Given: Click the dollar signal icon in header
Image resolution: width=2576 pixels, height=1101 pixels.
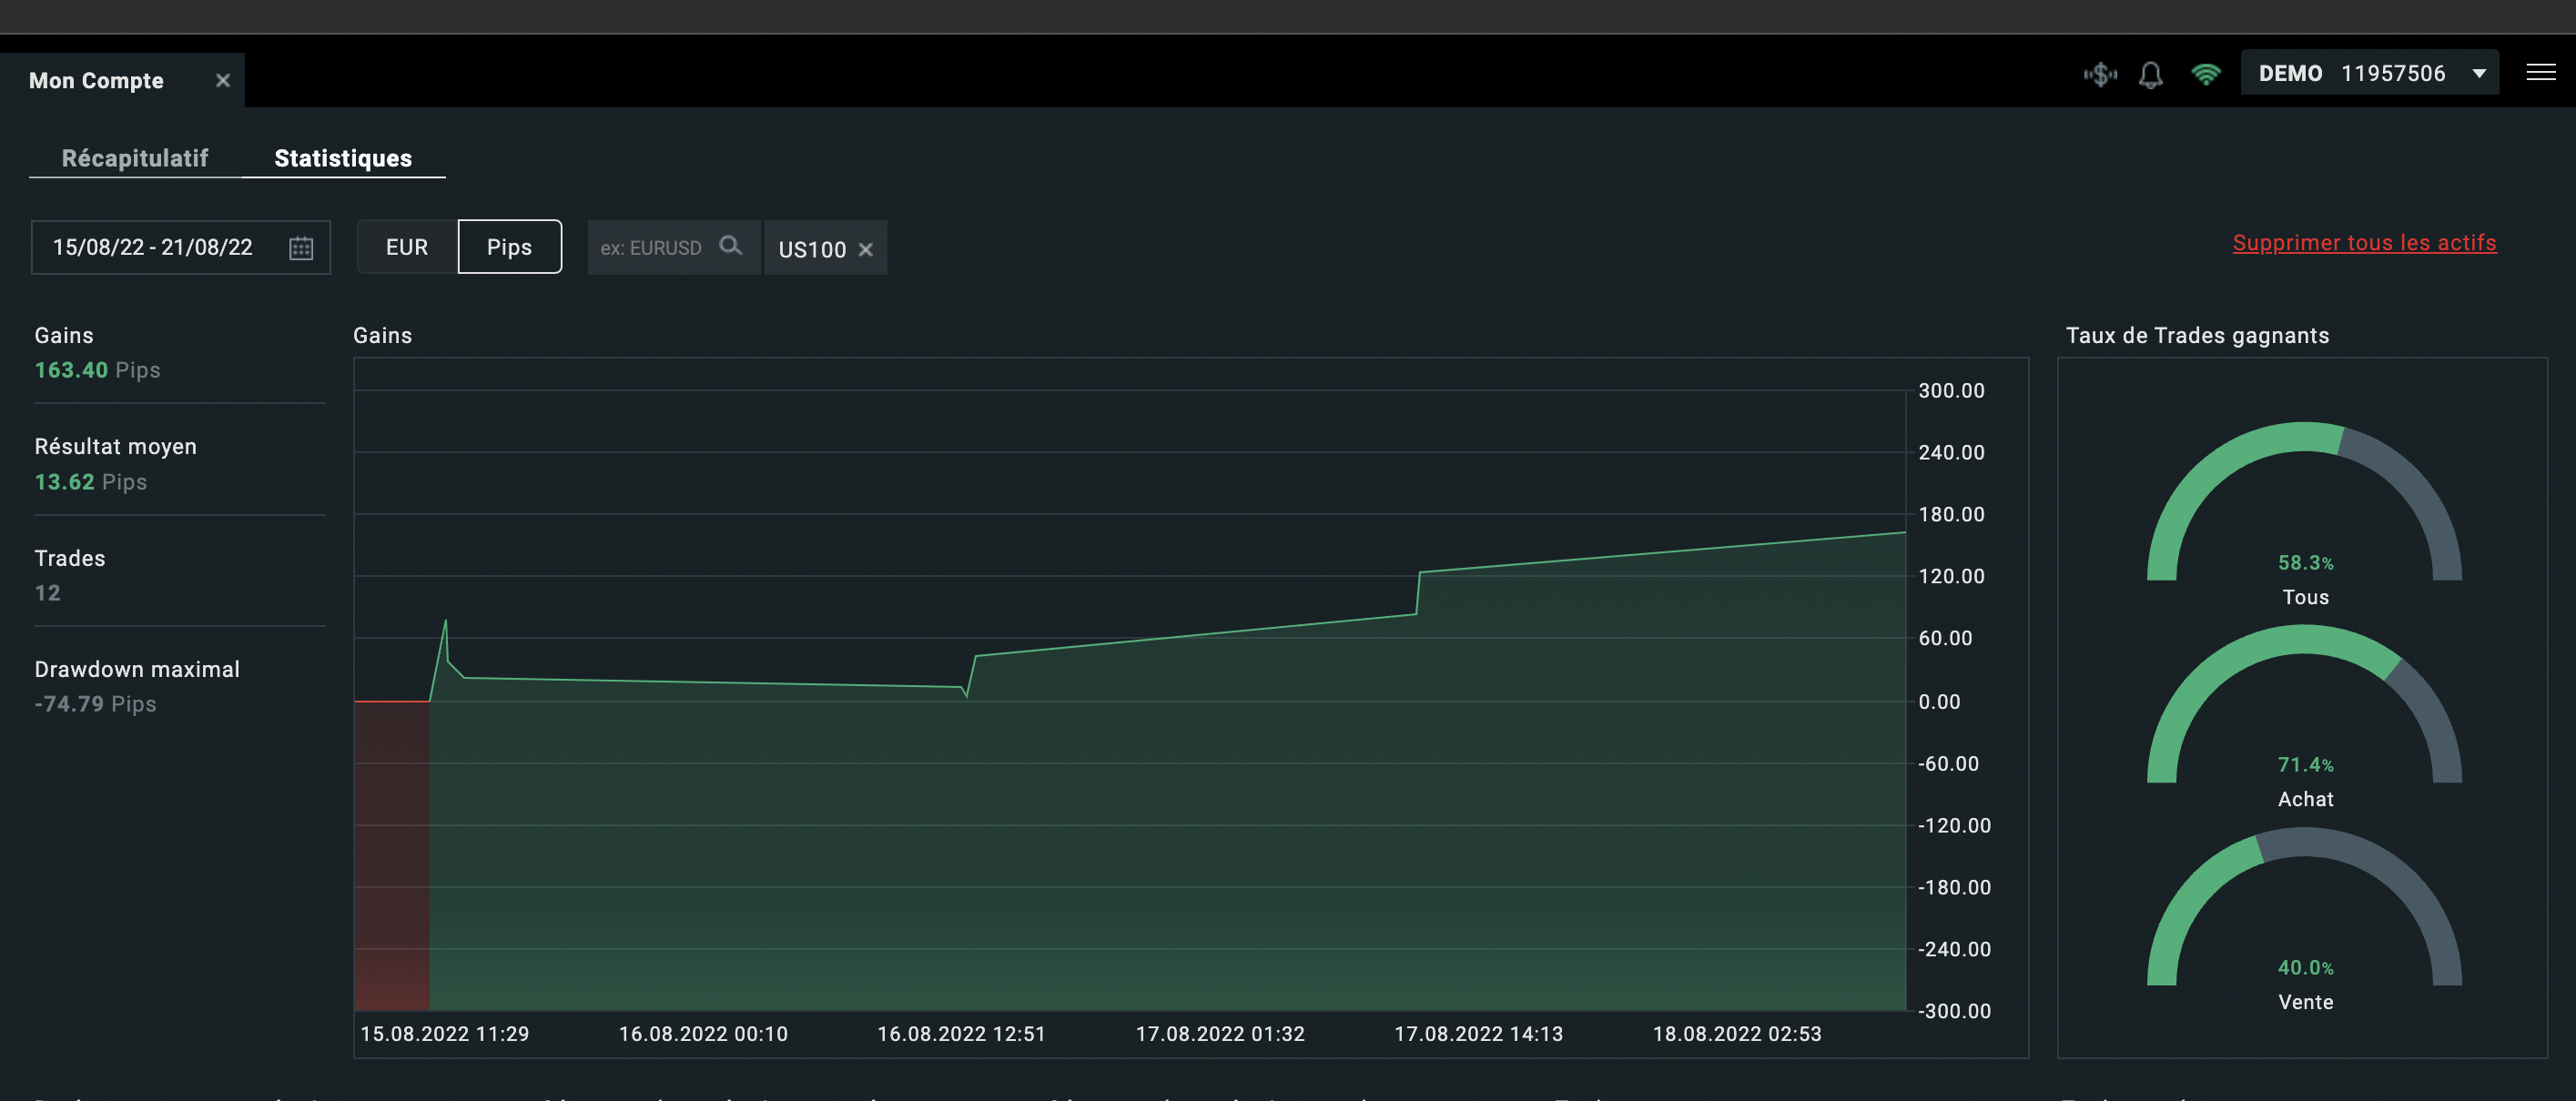Looking at the screenshot, I should [2100, 74].
